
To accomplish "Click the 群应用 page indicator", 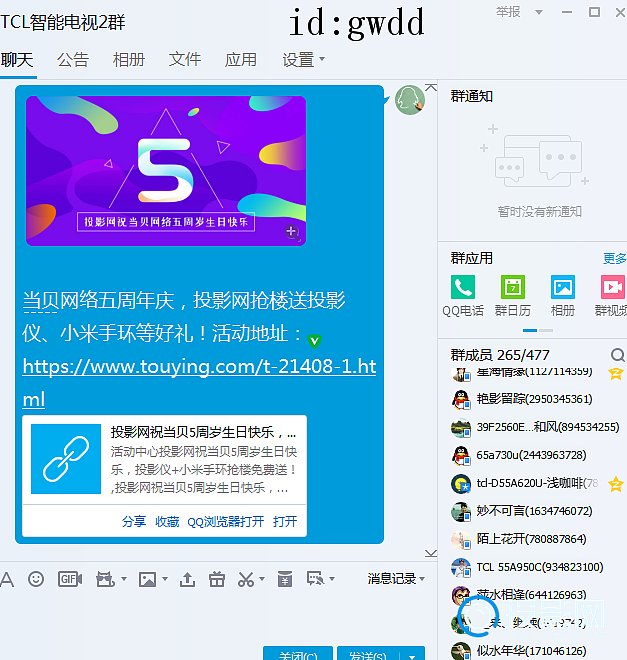I will [538, 330].
